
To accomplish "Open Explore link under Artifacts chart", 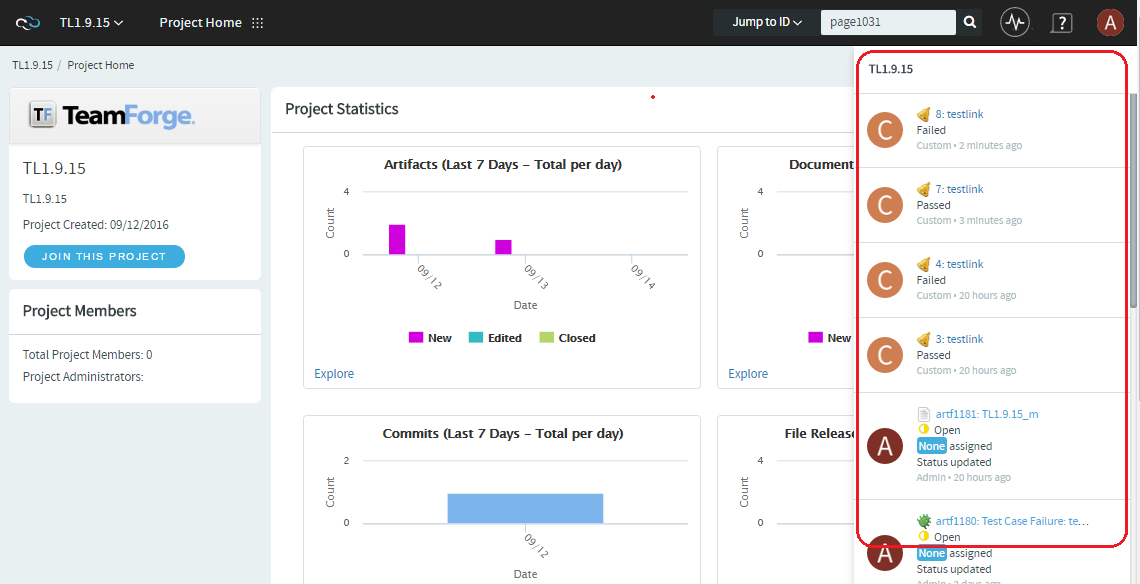I will tap(334, 373).
